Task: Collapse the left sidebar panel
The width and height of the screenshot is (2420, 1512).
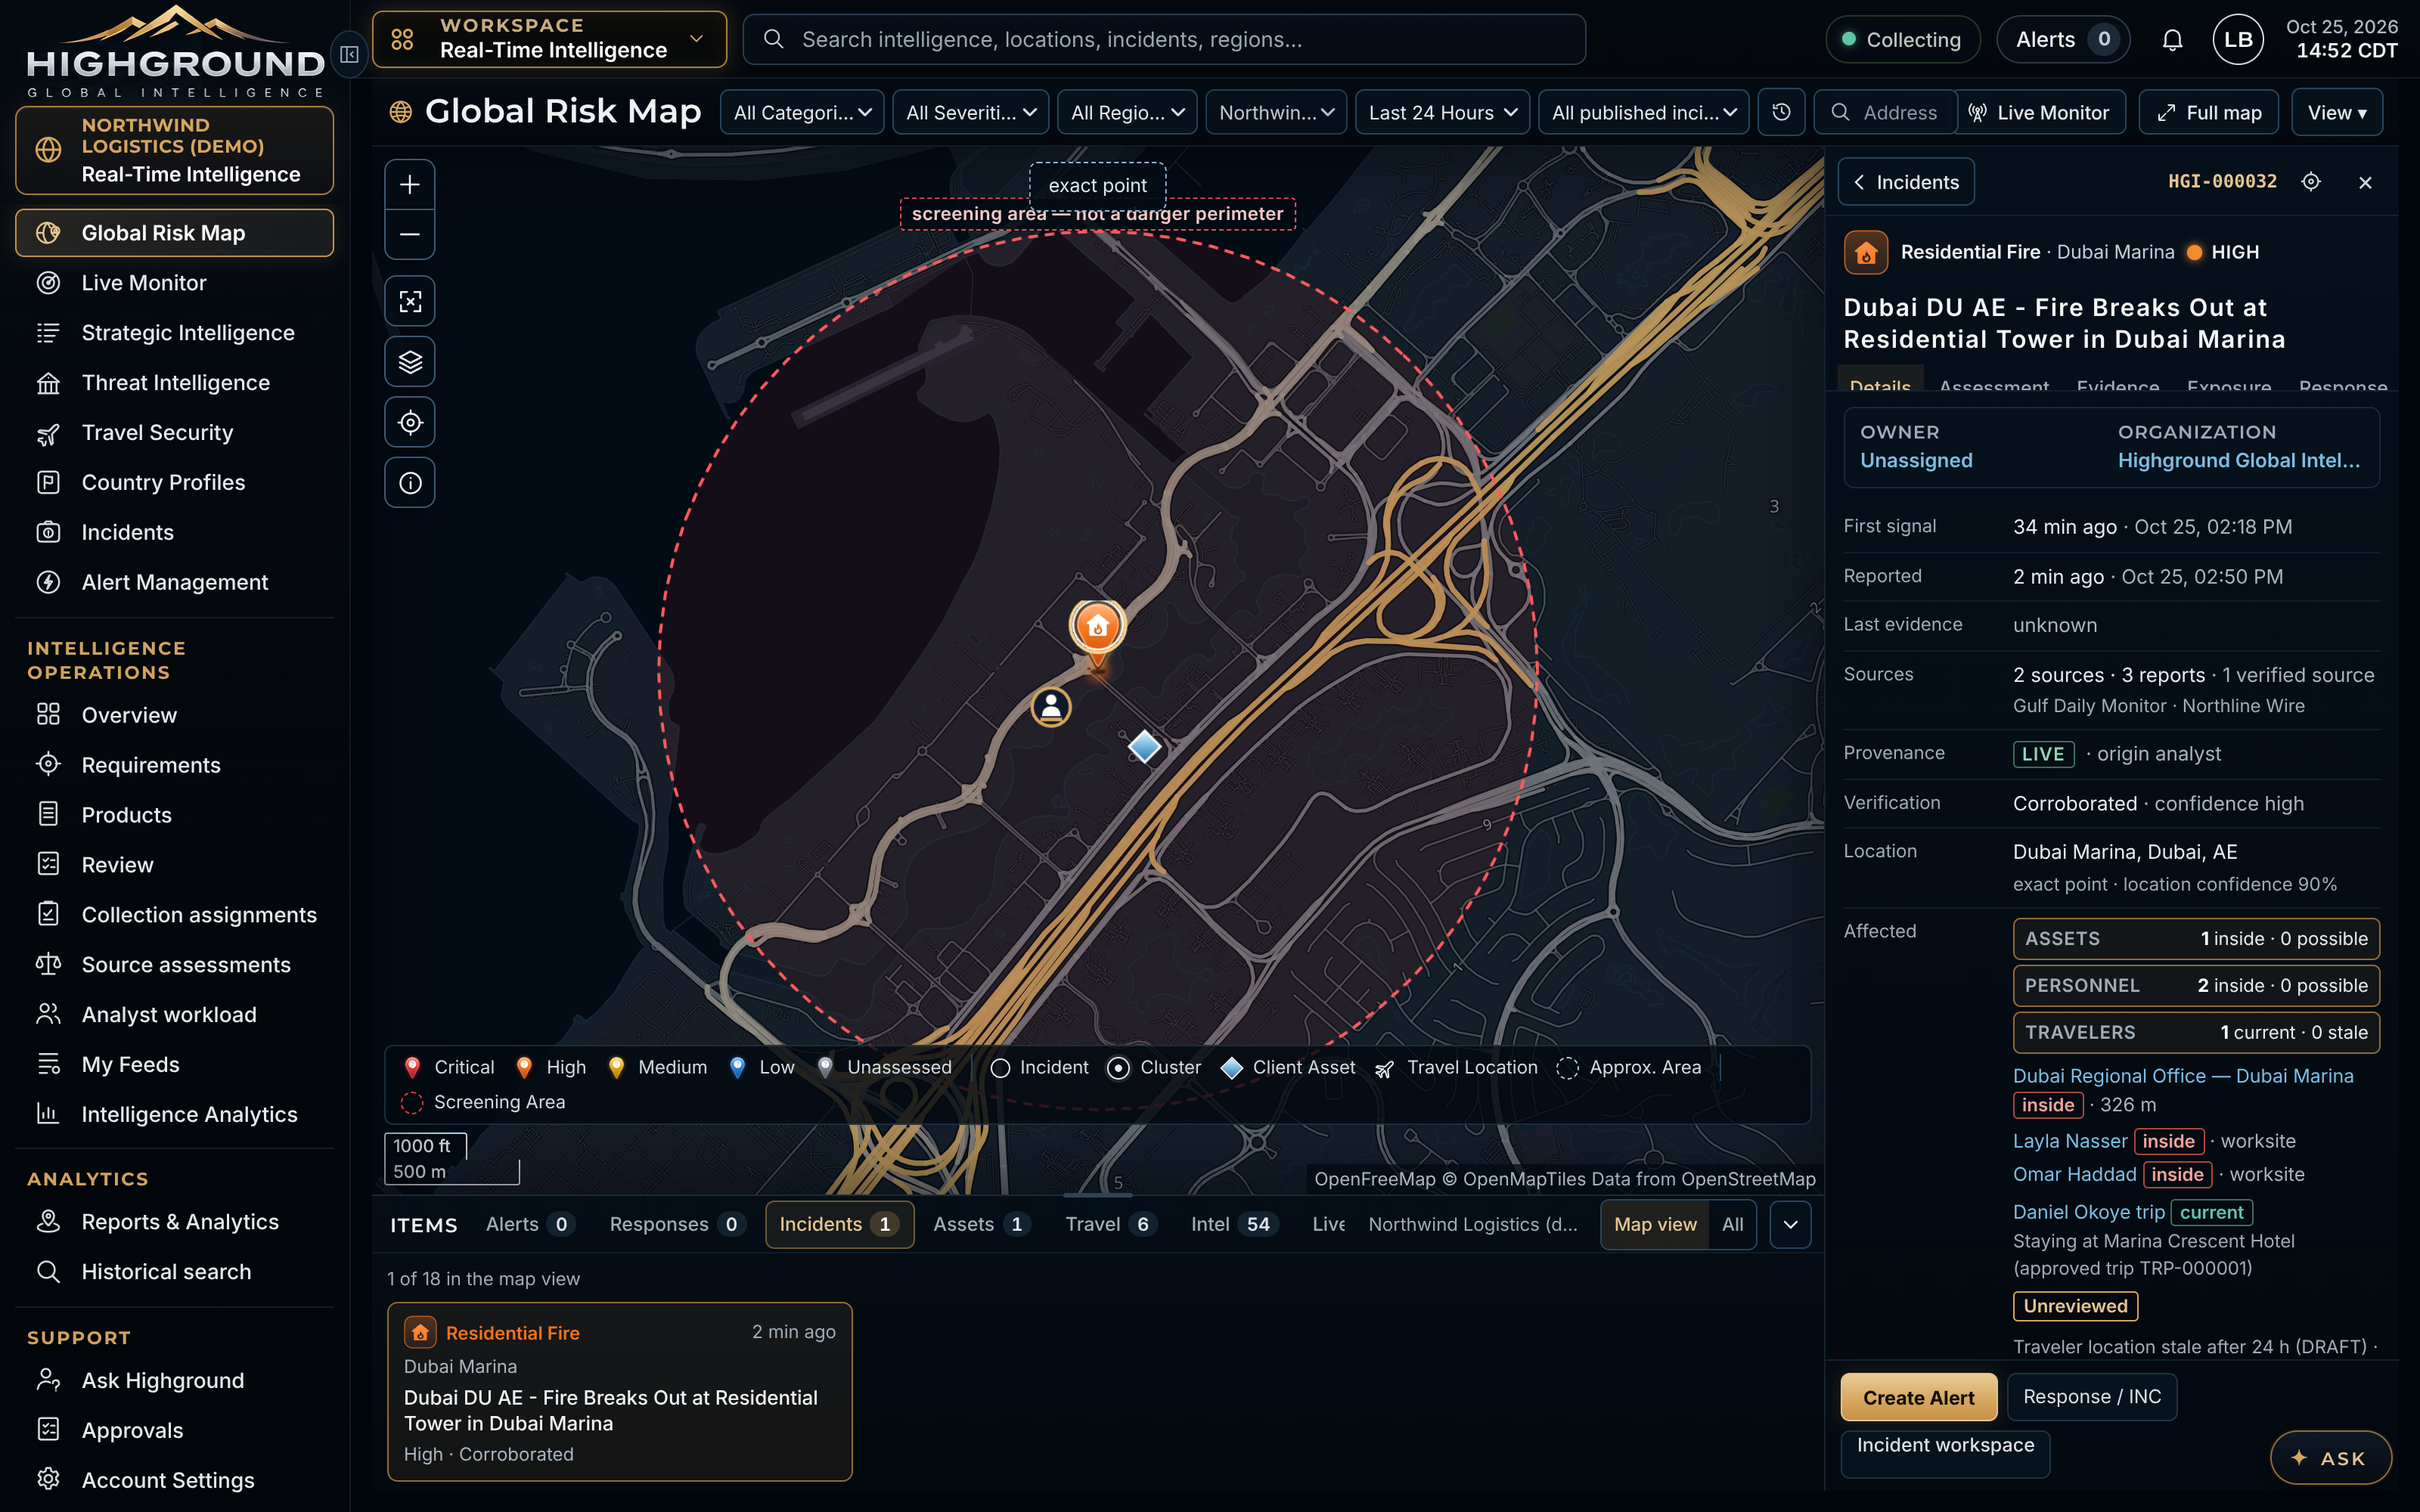Action: [349, 54]
